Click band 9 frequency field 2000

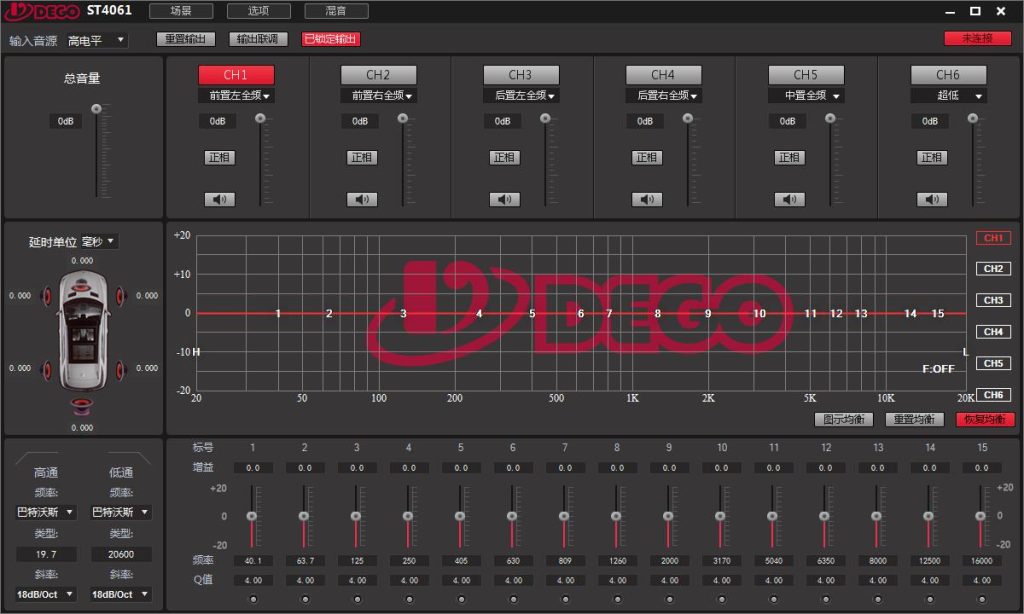coord(669,560)
